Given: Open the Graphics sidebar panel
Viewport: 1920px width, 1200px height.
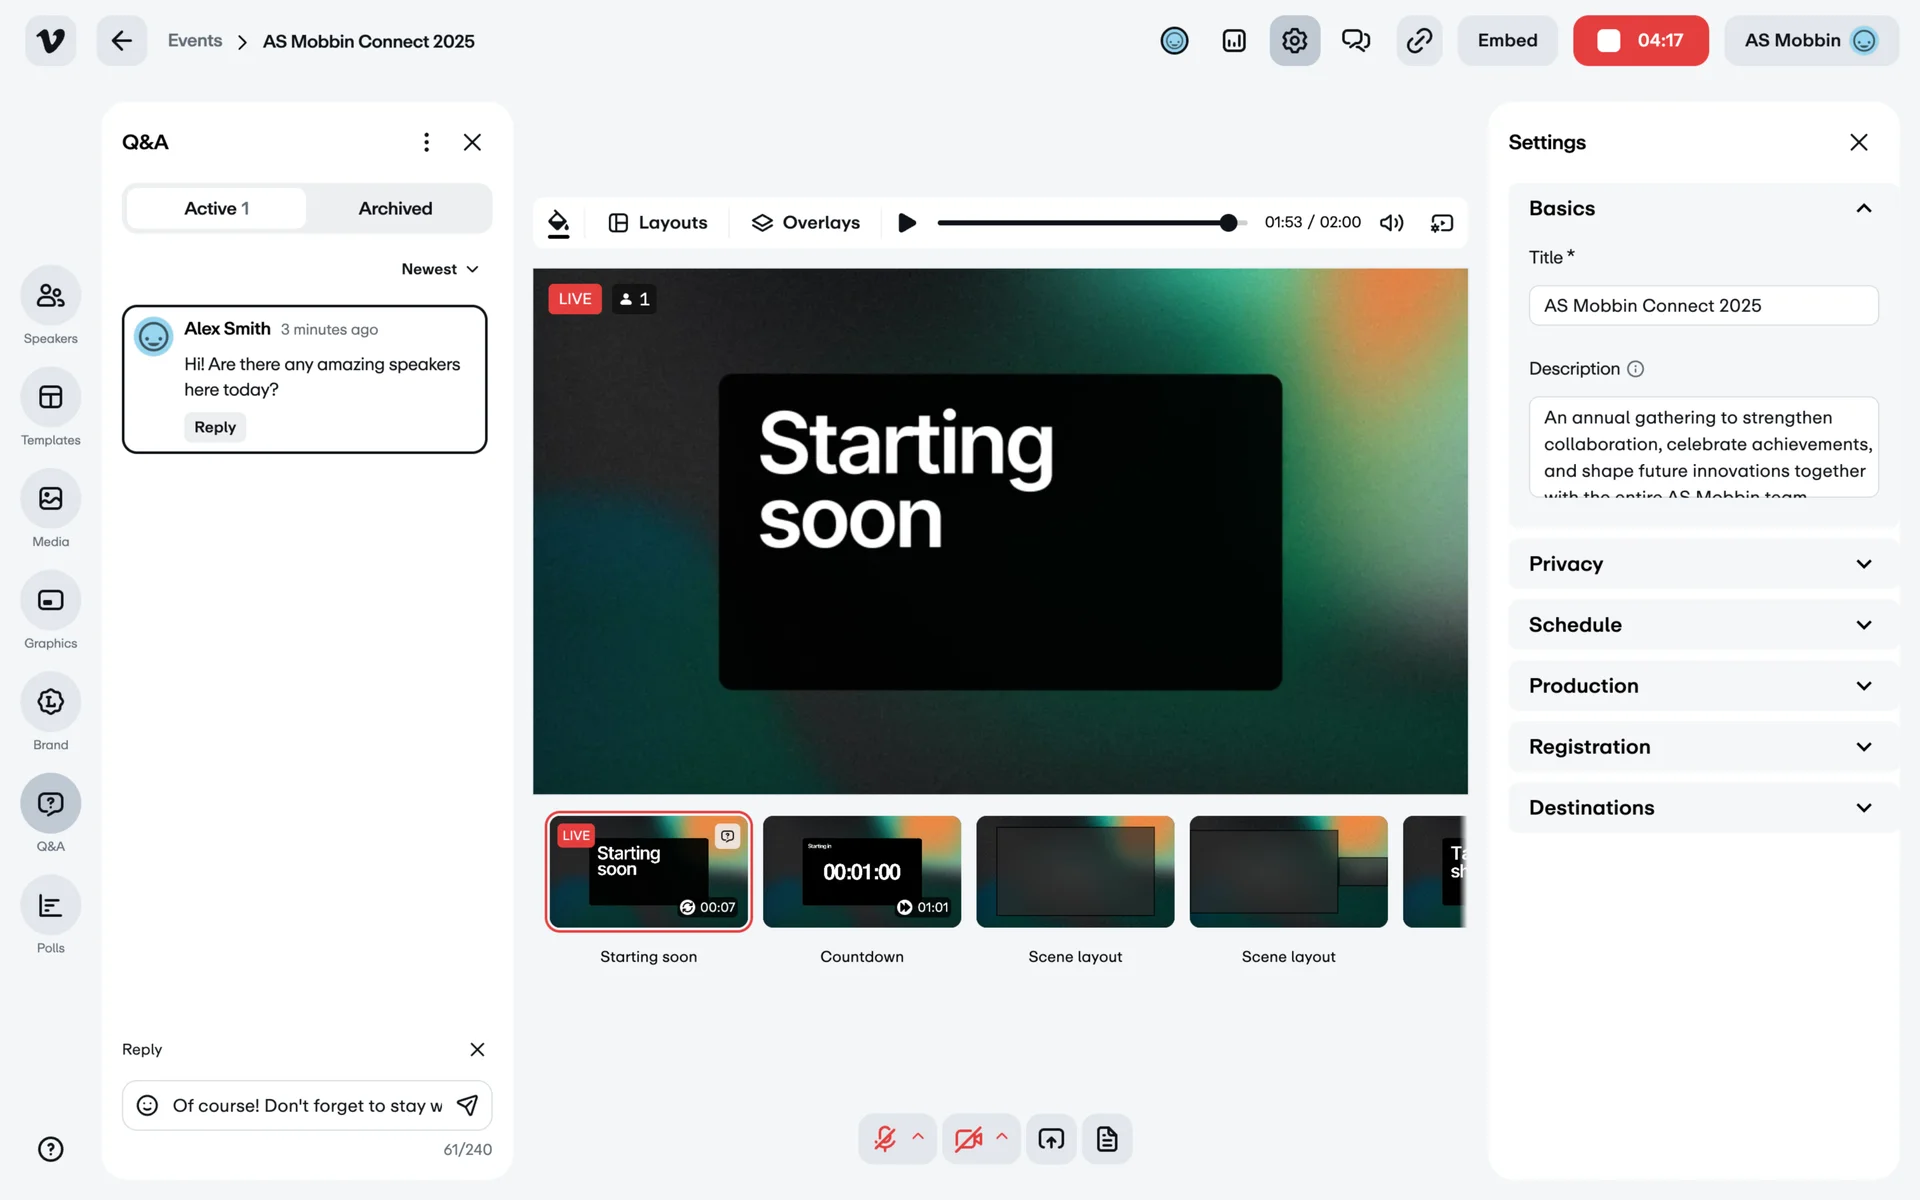Looking at the screenshot, I should tap(50, 600).
